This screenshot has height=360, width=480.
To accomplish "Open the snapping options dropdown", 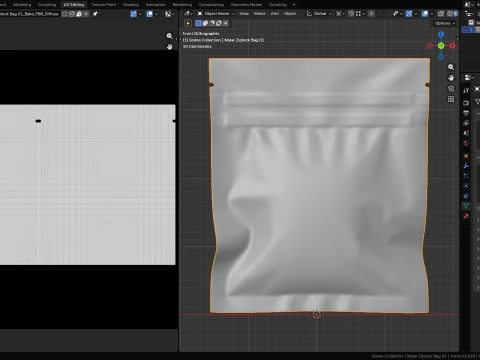I will point(360,14).
